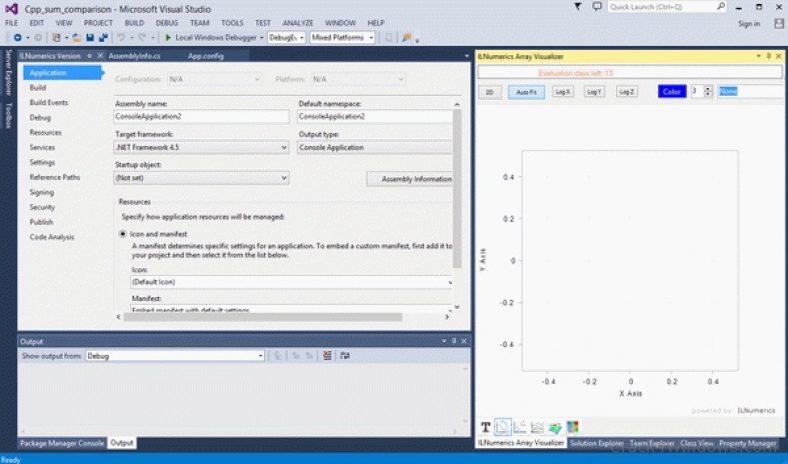The height and width of the screenshot is (464, 788).
Task: Open the Mixed Platforms solution platform dropdown
Action: click(x=342, y=38)
